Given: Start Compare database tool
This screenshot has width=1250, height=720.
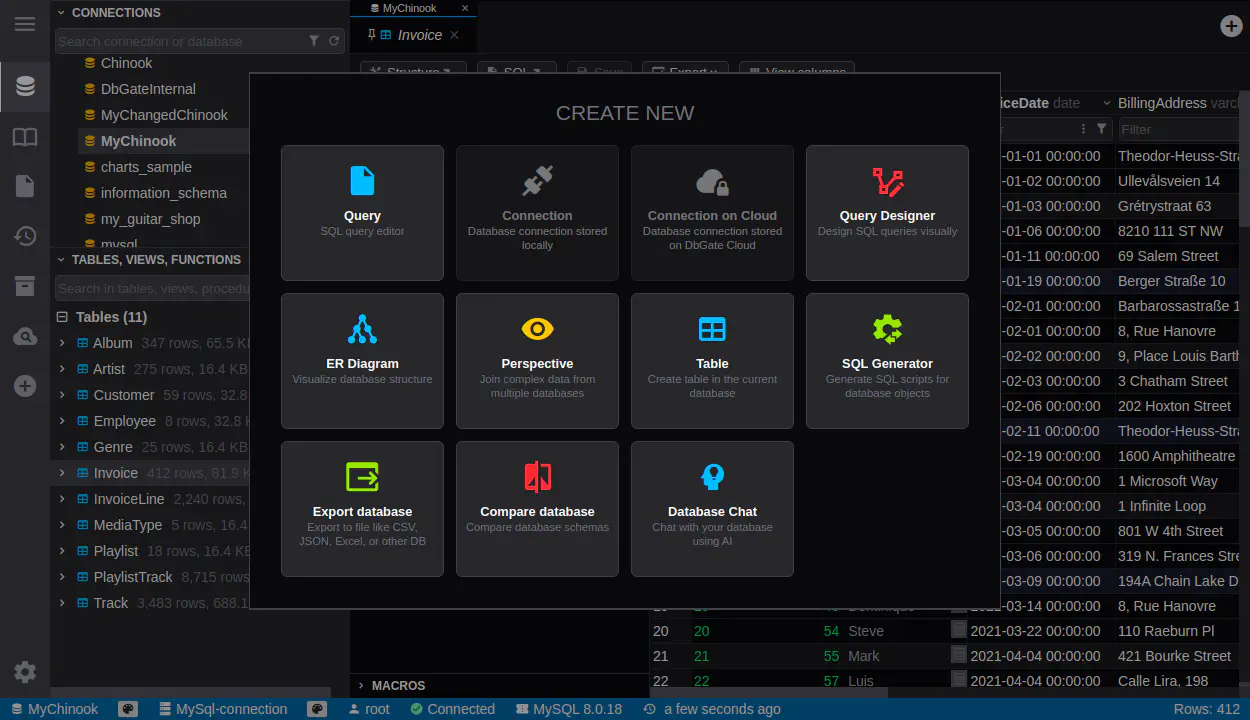Looking at the screenshot, I should coord(537,508).
